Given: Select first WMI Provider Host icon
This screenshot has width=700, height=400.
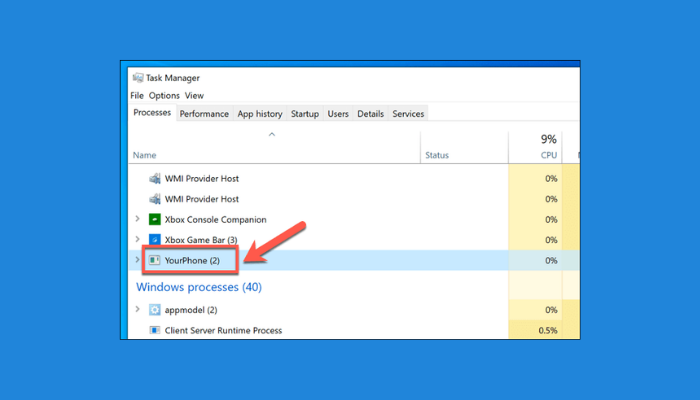Looking at the screenshot, I should tap(155, 179).
